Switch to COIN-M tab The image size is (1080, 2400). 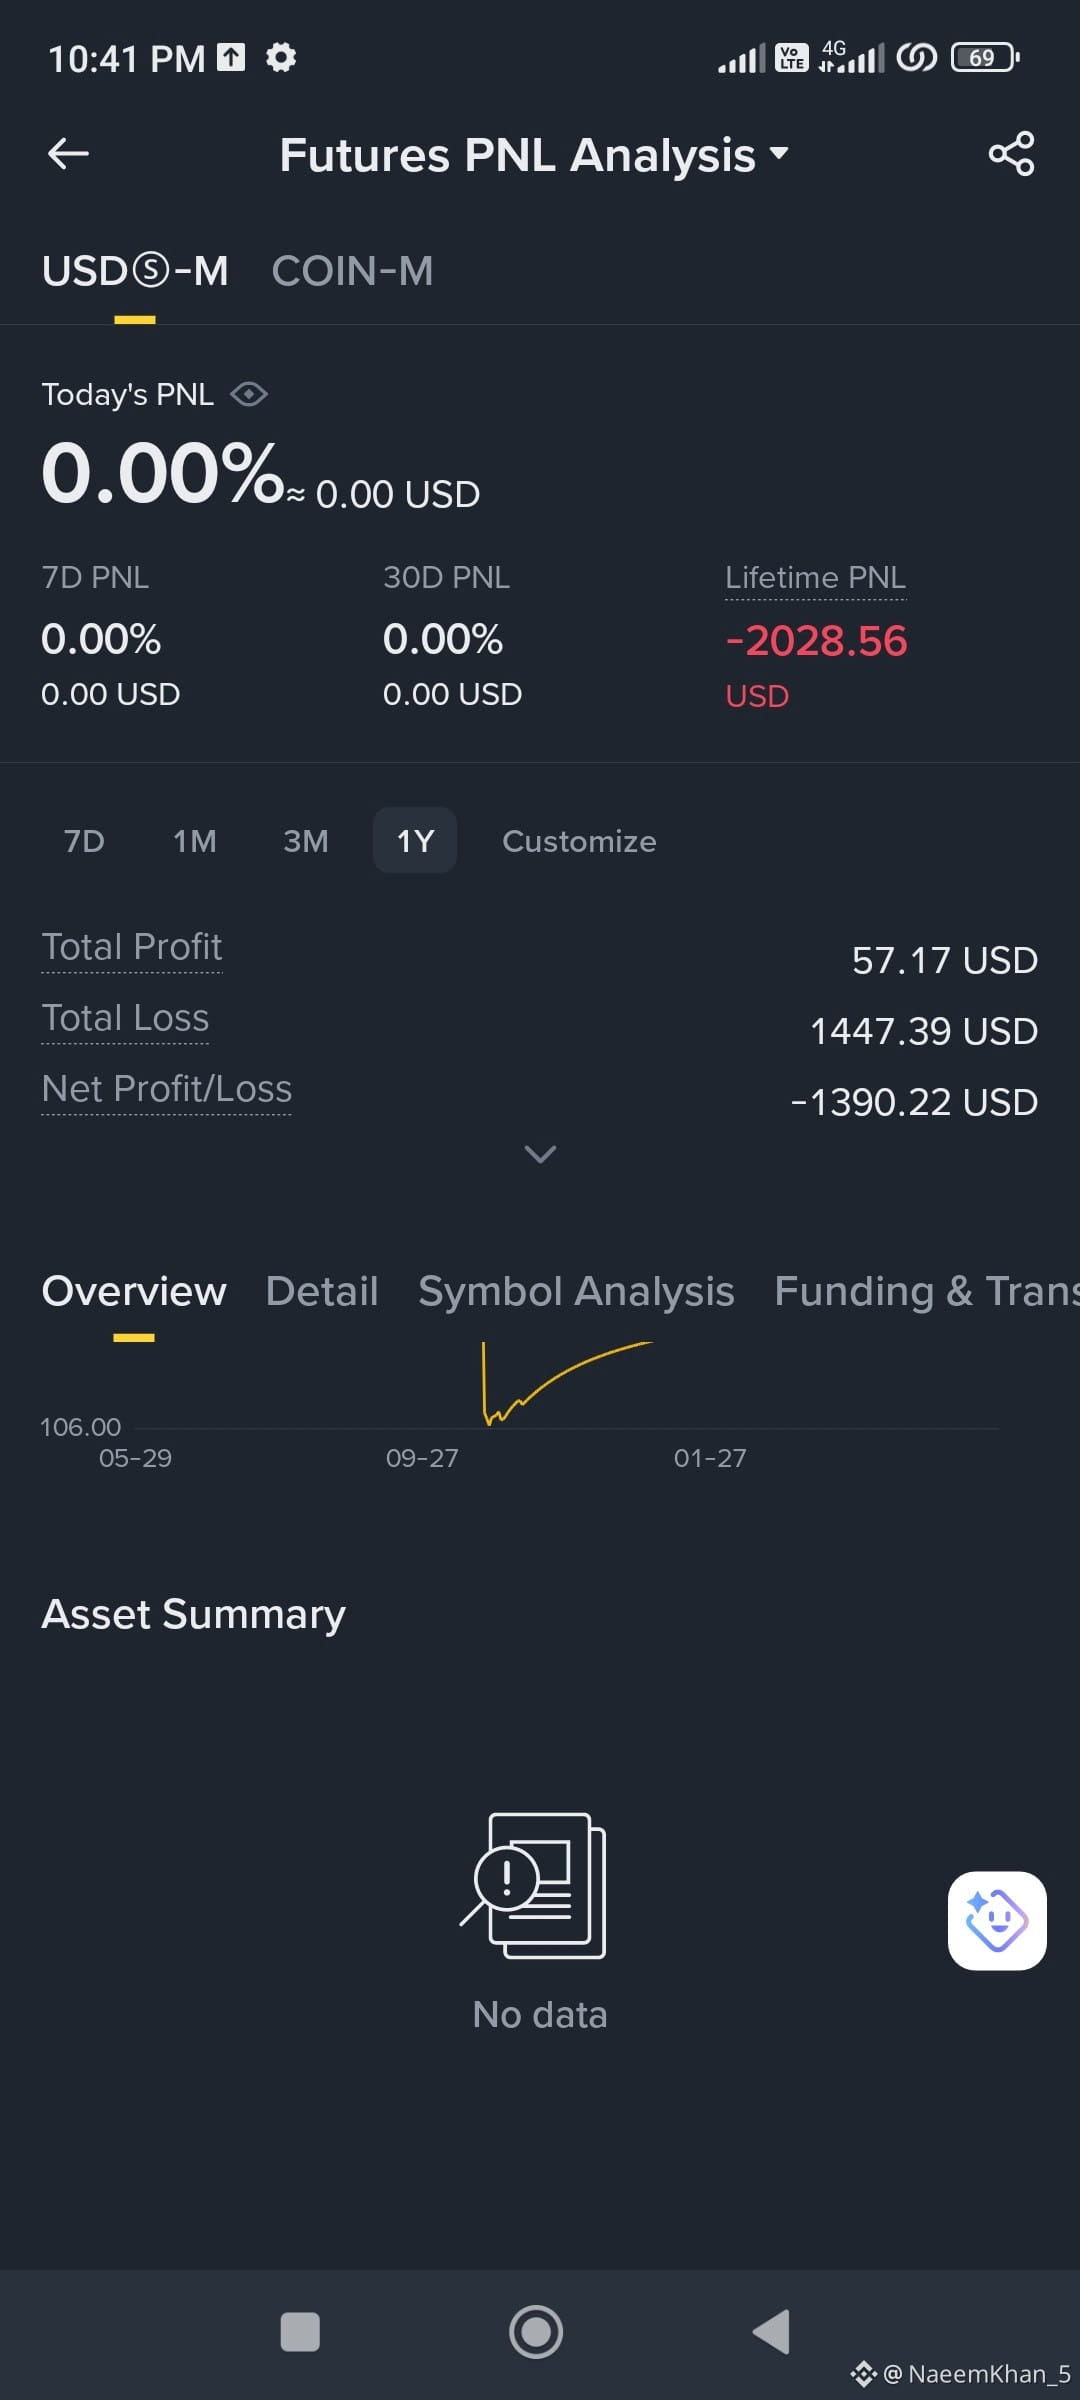[352, 271]
